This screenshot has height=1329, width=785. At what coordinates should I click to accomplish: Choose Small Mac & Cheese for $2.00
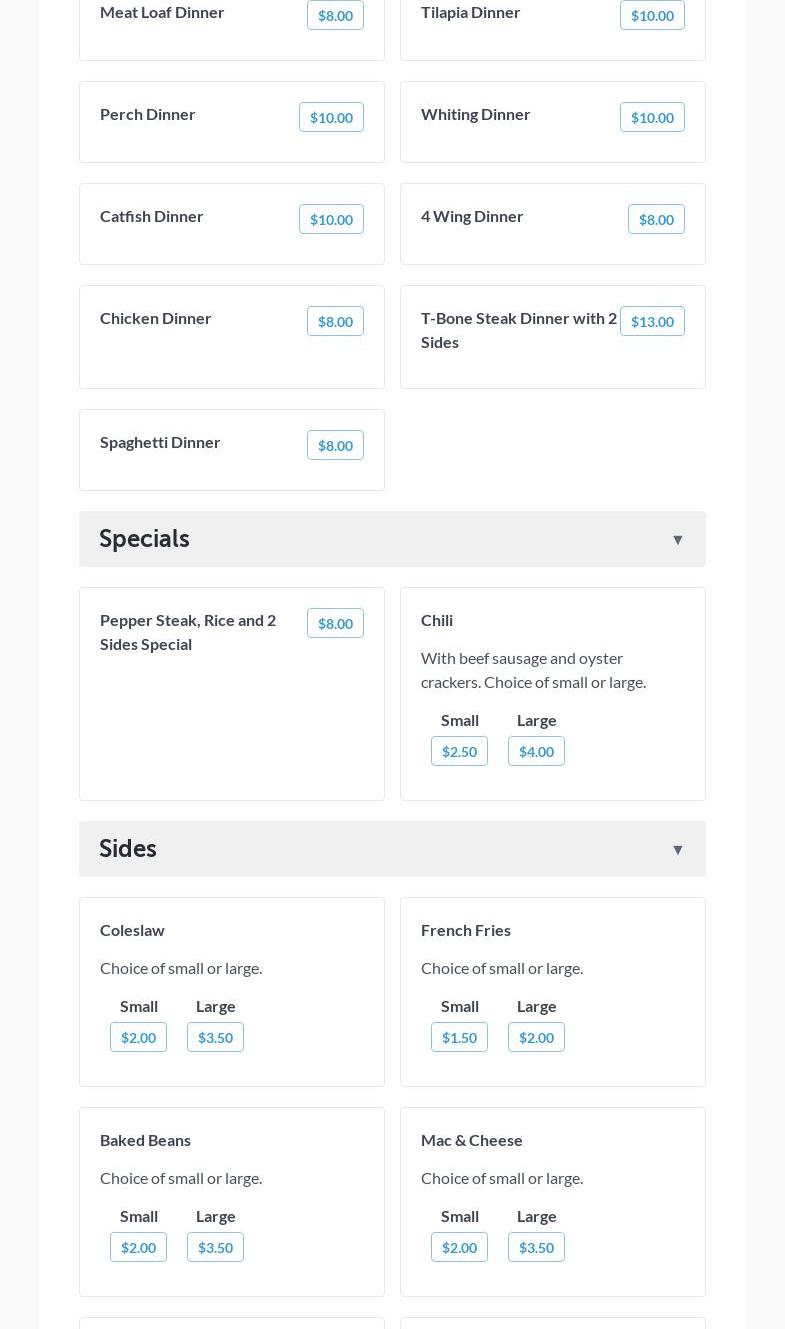[459, 1248]
